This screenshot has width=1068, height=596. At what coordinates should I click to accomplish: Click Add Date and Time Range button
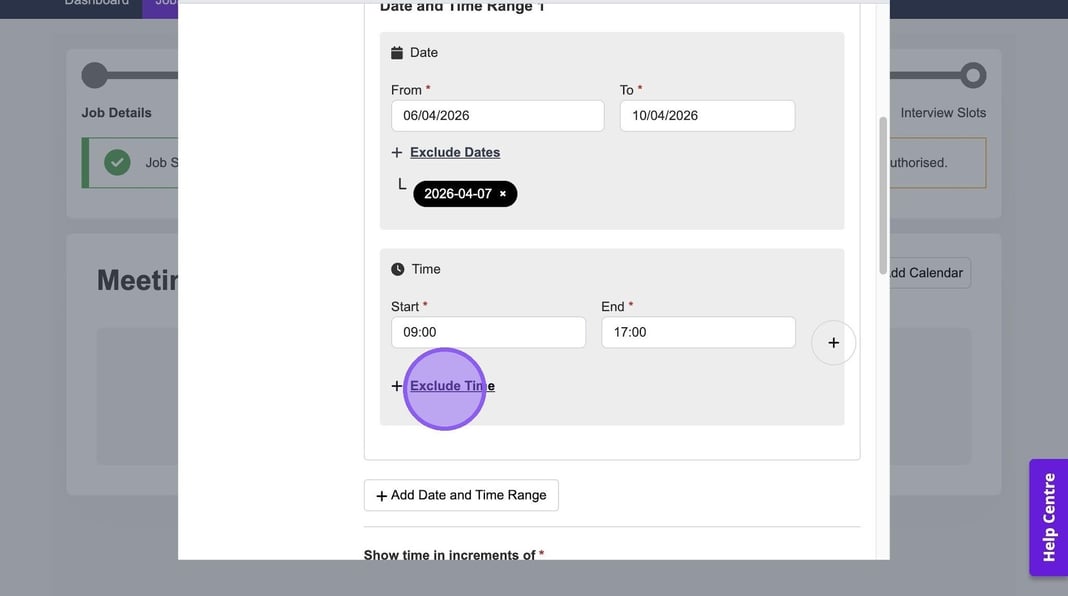pos(461,495)
